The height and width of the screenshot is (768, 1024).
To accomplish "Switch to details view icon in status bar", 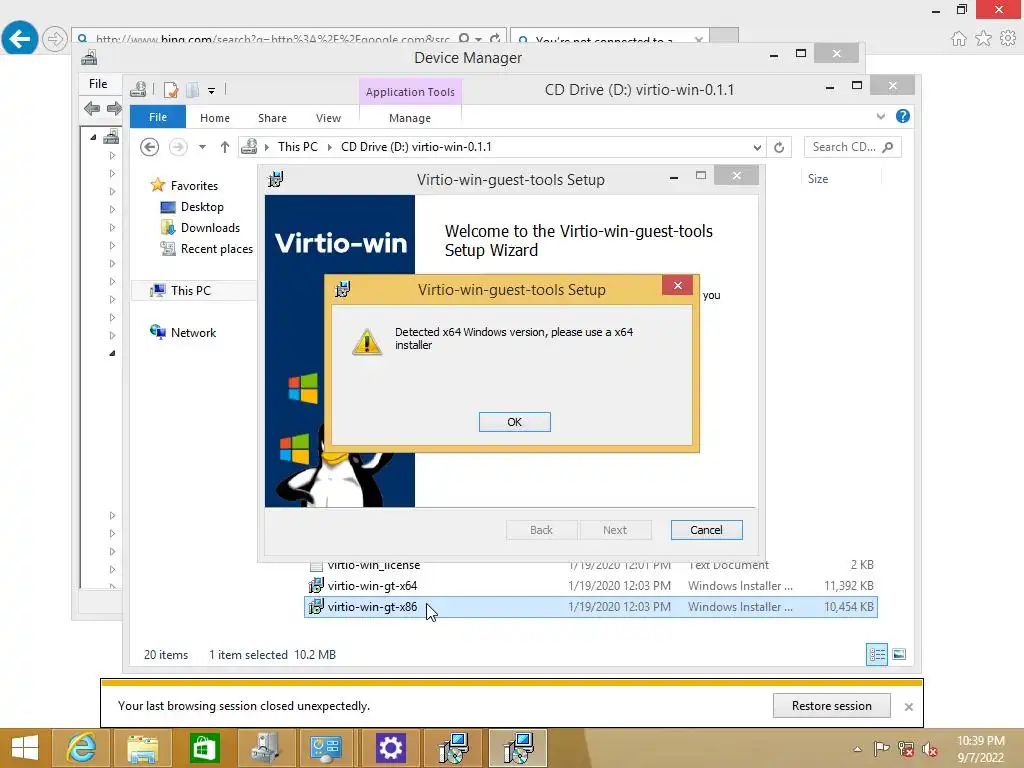I will point(876,654).
